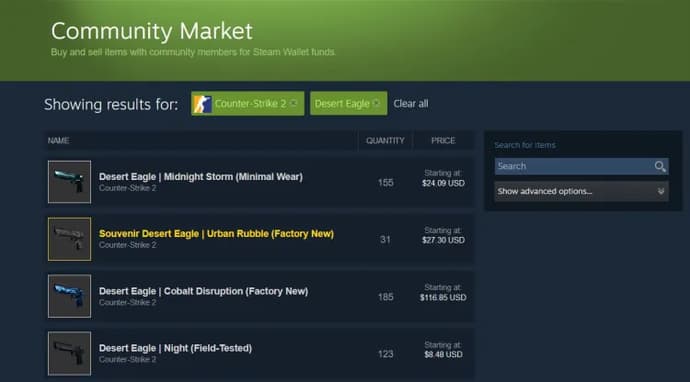The width and height of the screenshot is (690, 382).
Task: Click quantity 123 for Night
Action: pyautogui.click(x=385, y=354)
